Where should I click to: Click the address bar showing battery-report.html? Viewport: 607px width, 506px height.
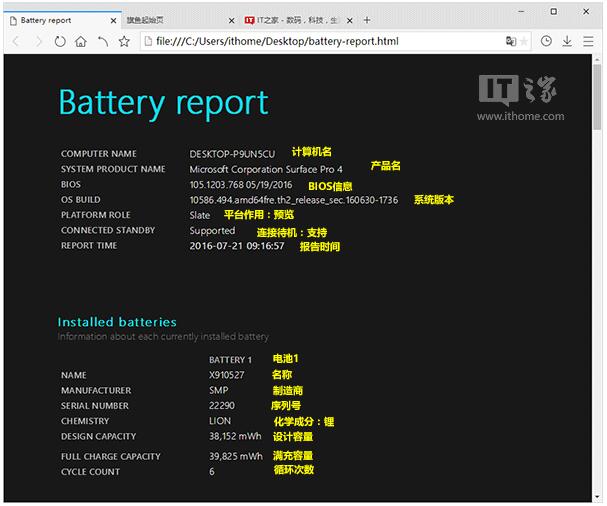(x=320, y=41)
